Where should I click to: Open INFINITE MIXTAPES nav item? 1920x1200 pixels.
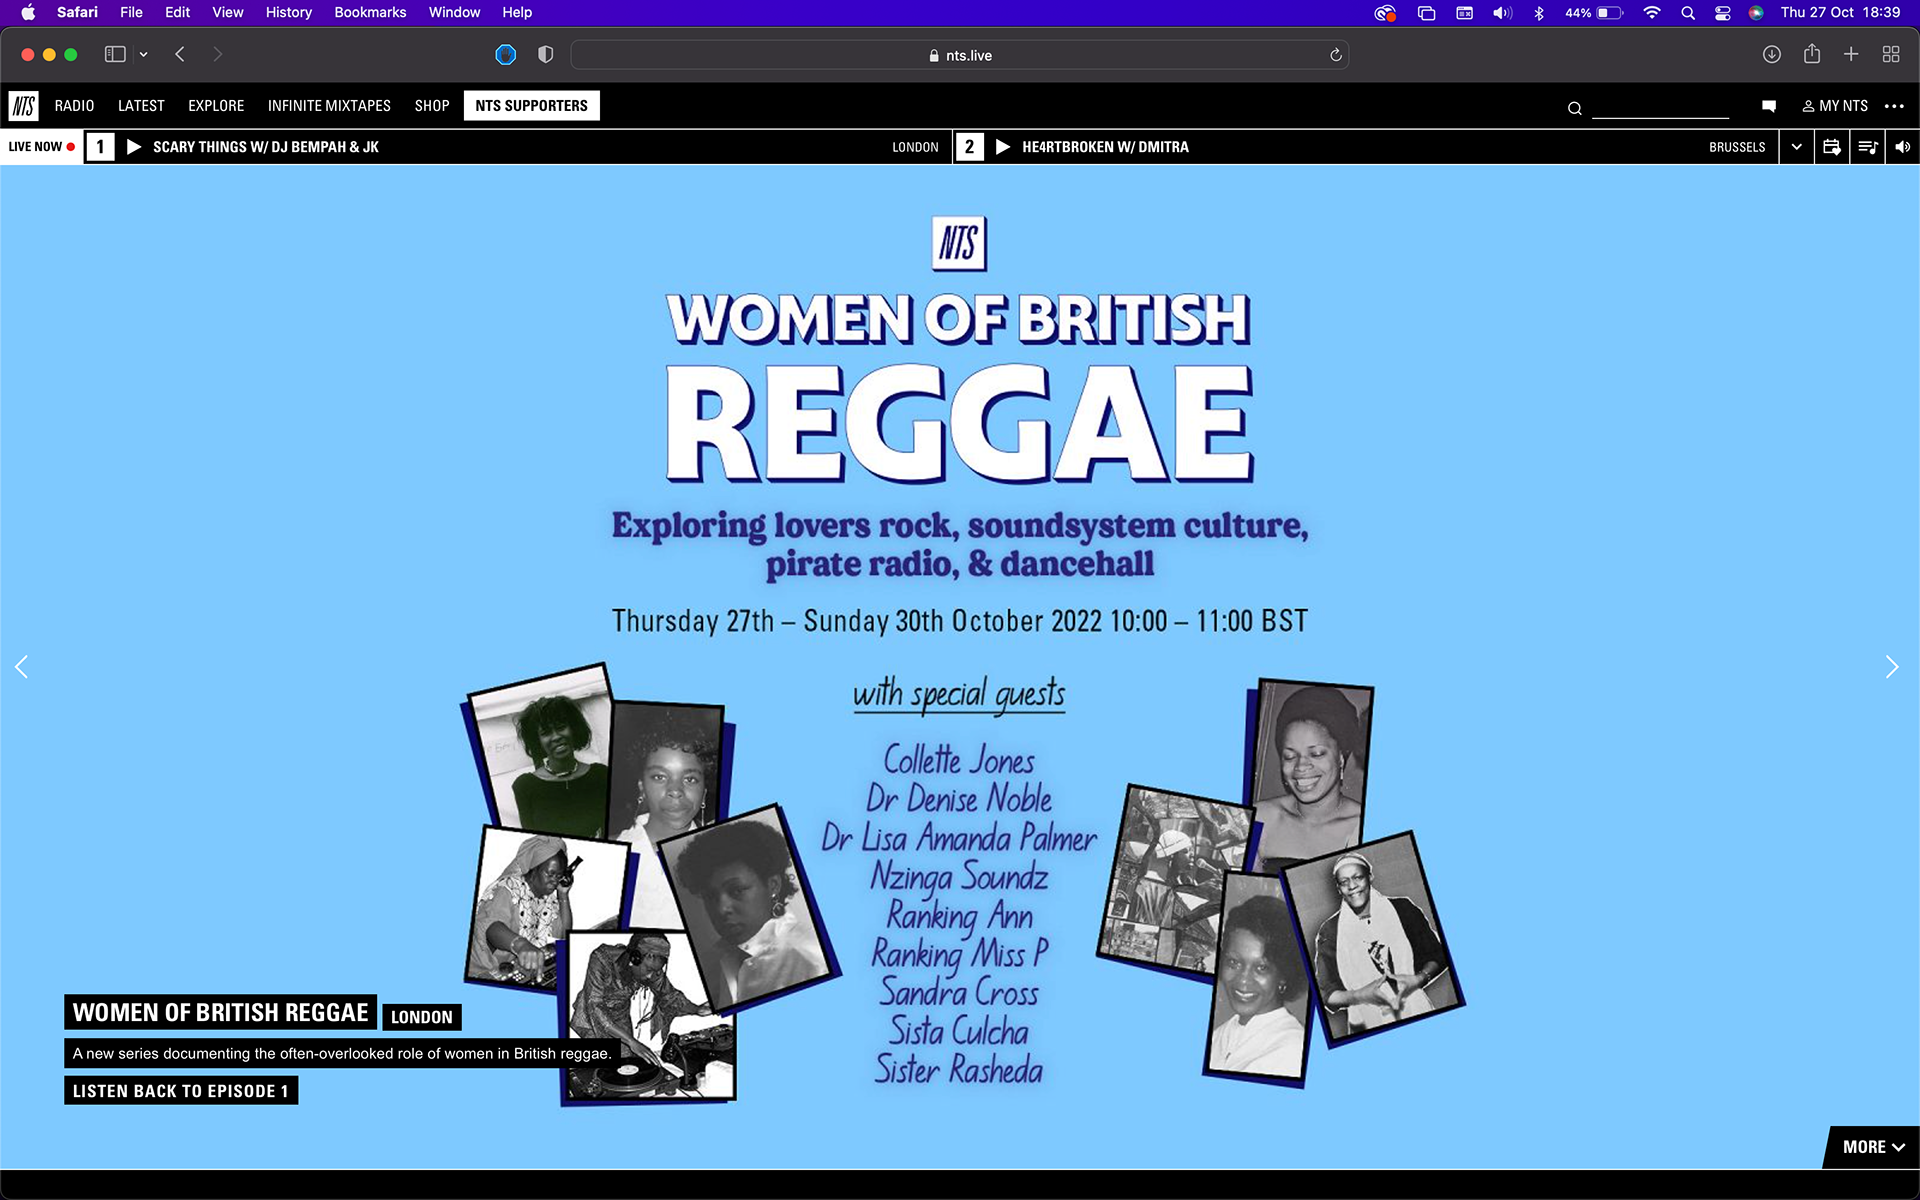329,106
